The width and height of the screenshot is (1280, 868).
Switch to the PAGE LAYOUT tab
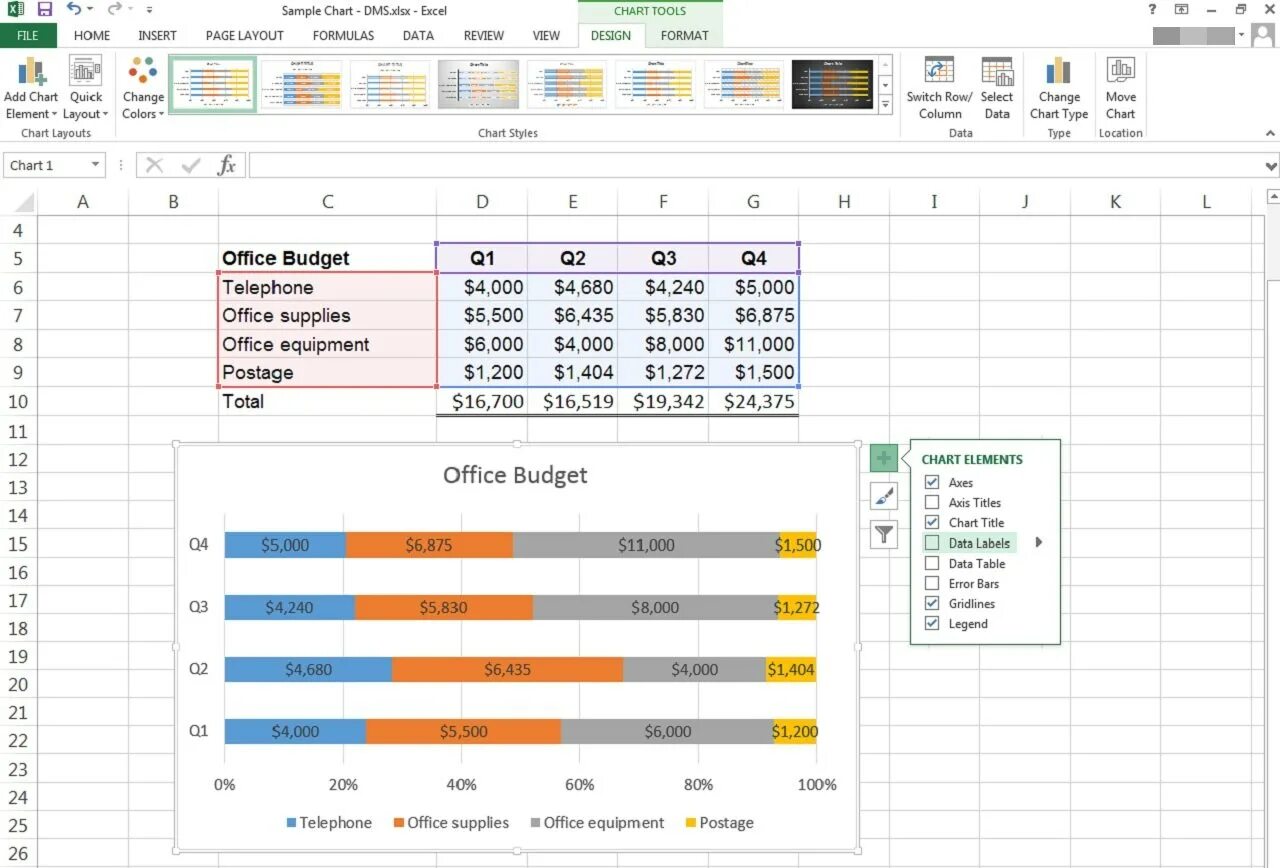point(245,35)
